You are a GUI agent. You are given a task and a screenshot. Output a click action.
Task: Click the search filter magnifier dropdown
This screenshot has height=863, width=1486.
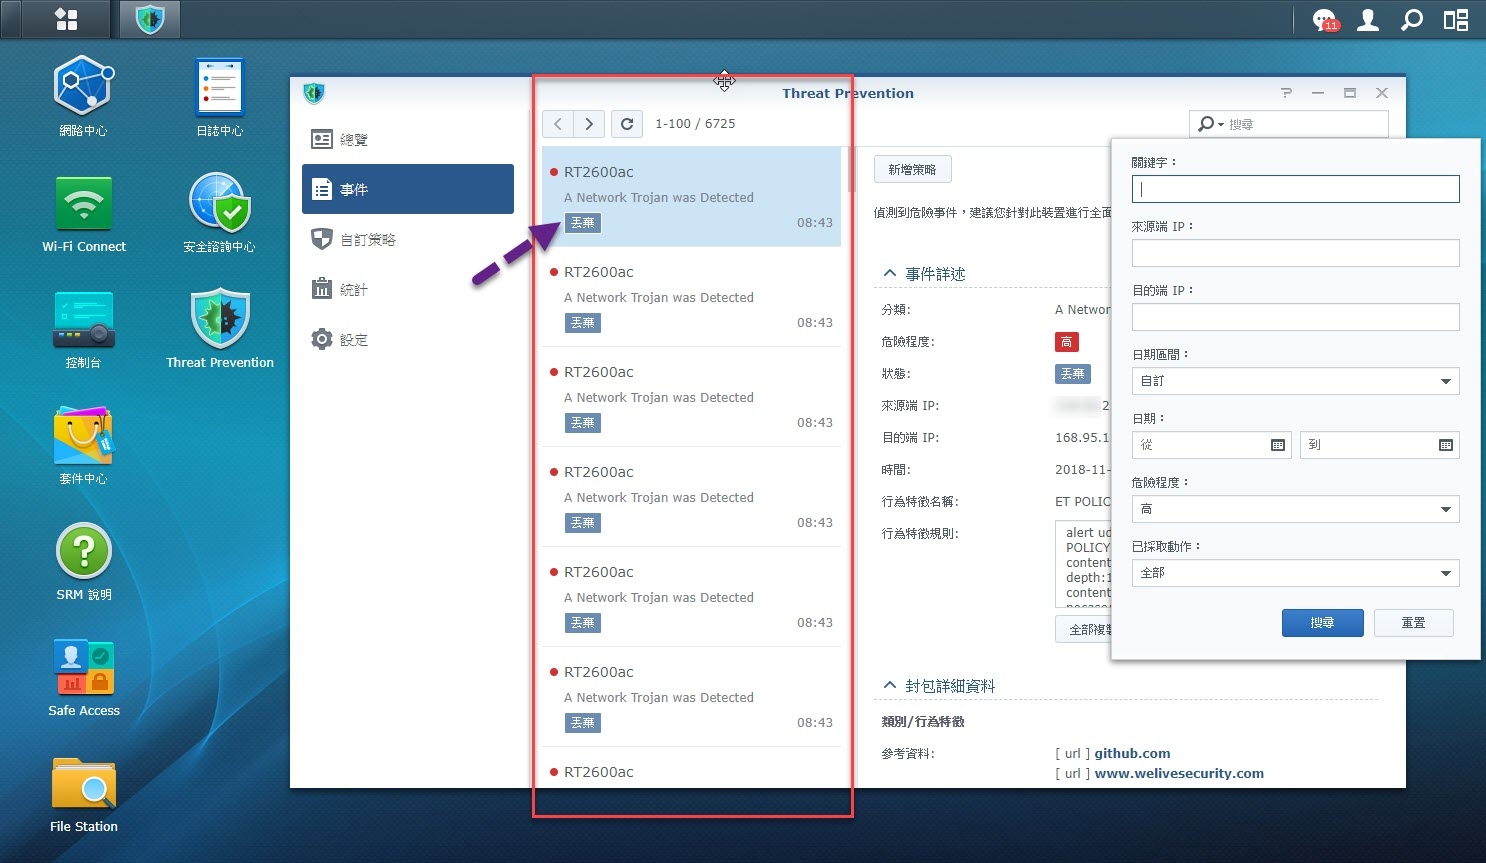1211,124
